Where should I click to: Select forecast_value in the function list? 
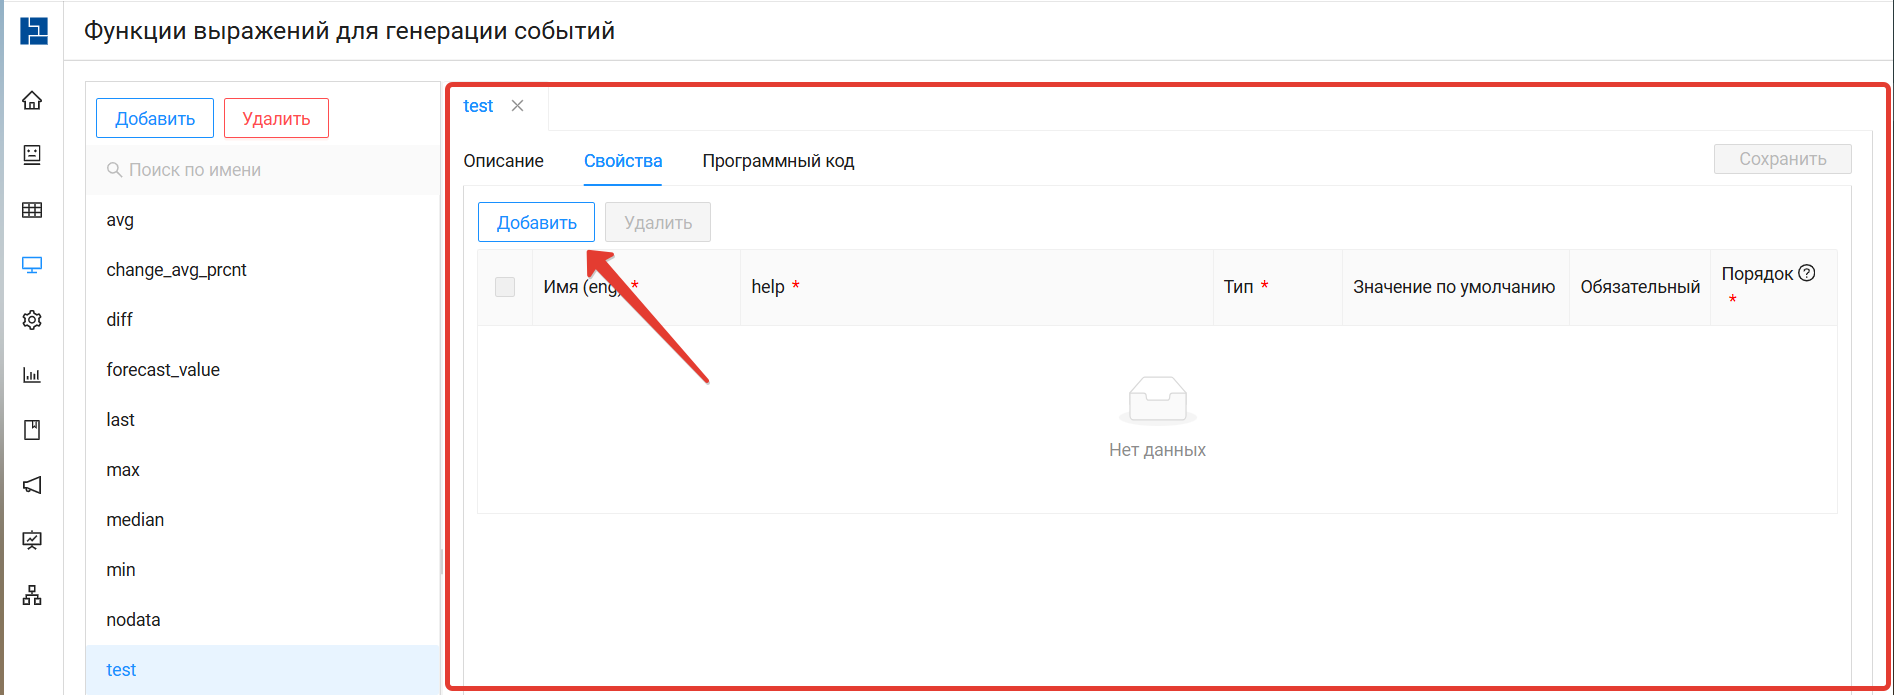[163, 370]
